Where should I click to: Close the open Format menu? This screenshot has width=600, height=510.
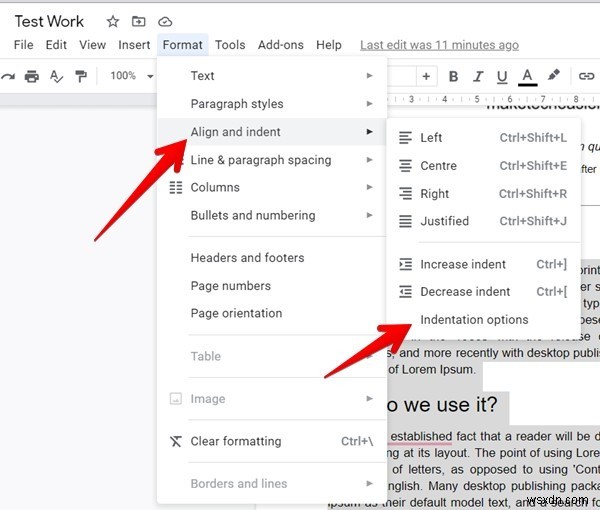point(183,45)
